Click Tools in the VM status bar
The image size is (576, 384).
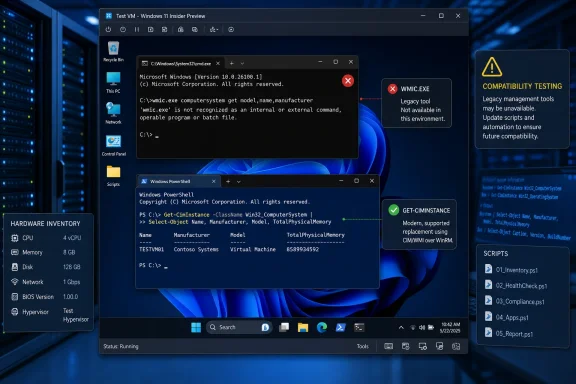click(363, 346)
